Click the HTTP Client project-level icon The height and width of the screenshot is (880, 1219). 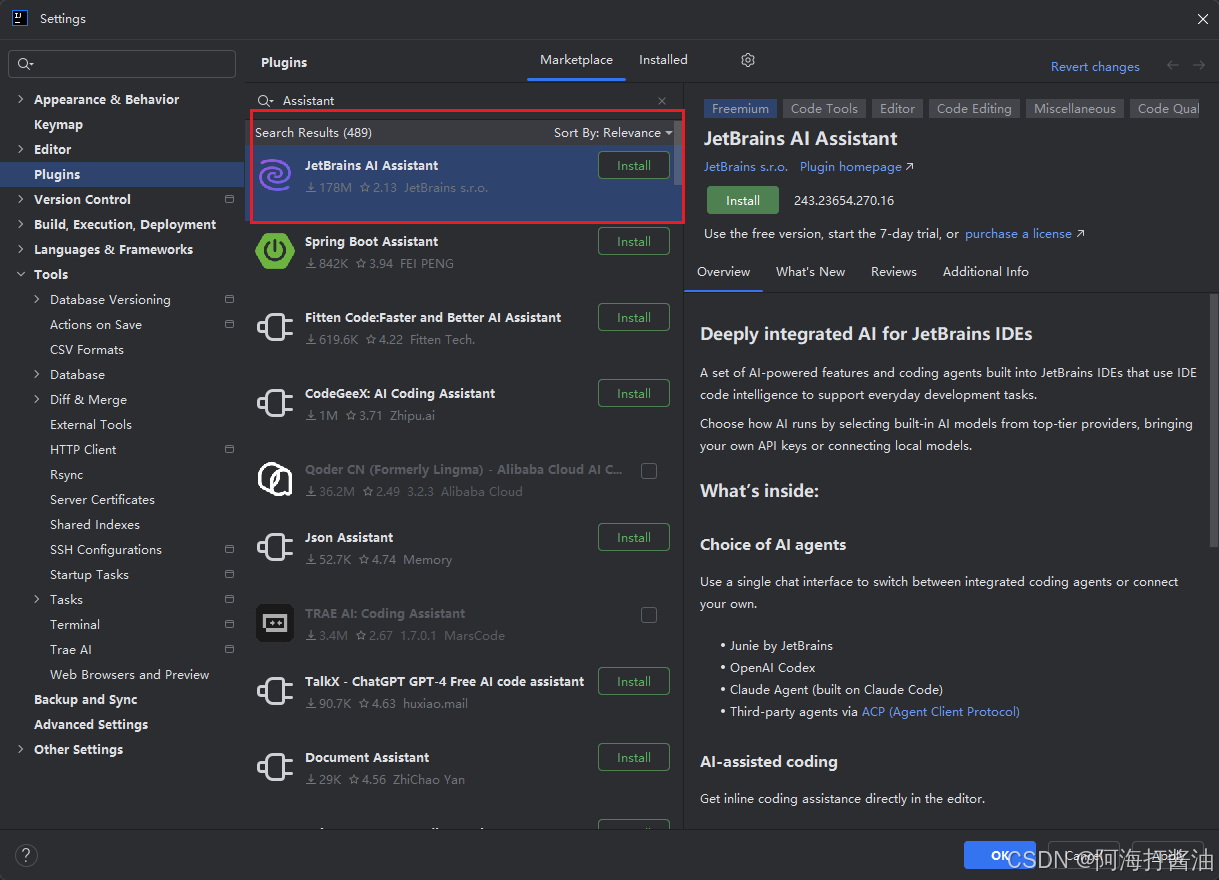point(229,450)
